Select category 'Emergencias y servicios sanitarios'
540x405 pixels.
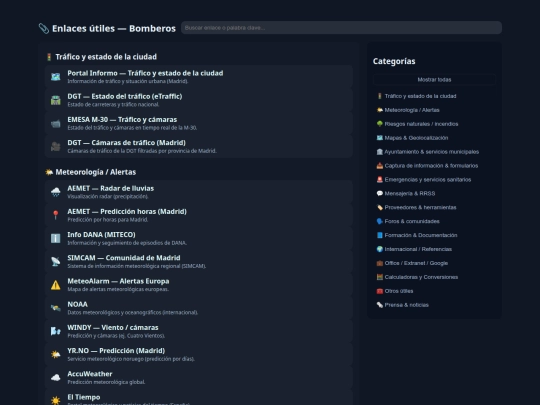pyautogui.click(x=434, y=179)
